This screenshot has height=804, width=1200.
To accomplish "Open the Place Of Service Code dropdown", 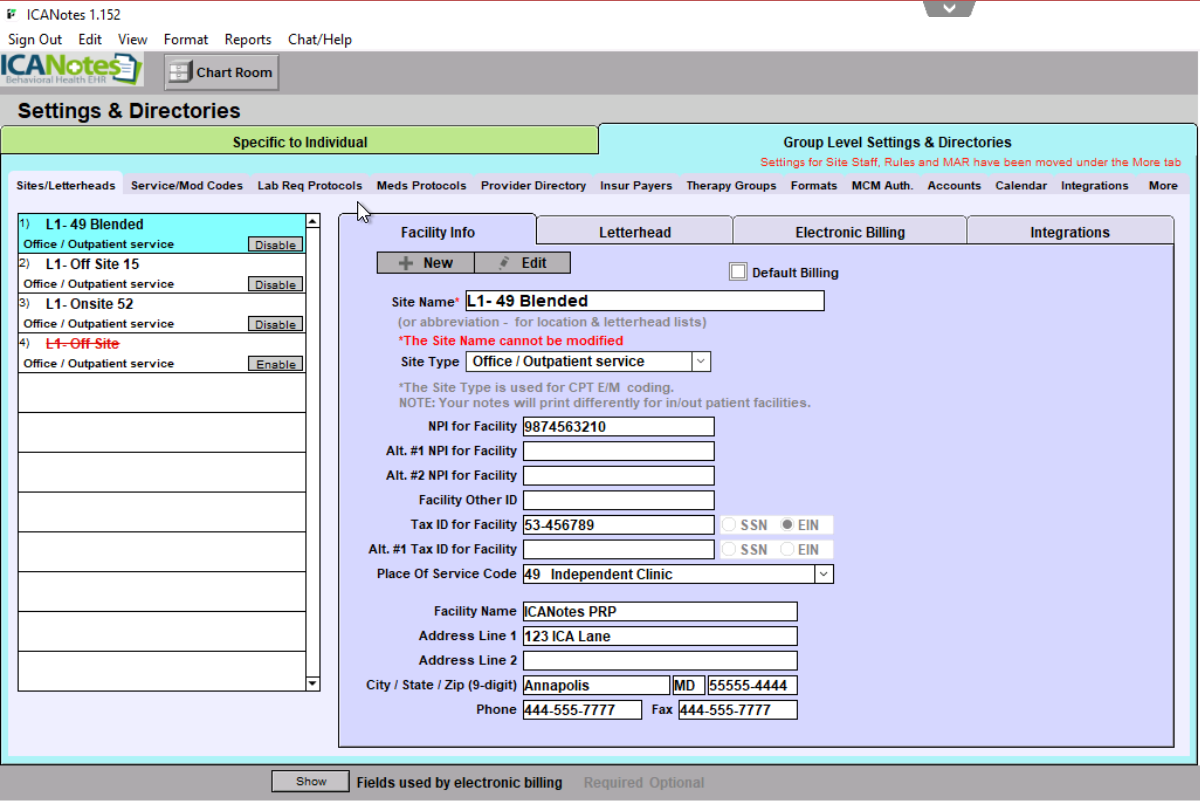I will click(823, 575).
